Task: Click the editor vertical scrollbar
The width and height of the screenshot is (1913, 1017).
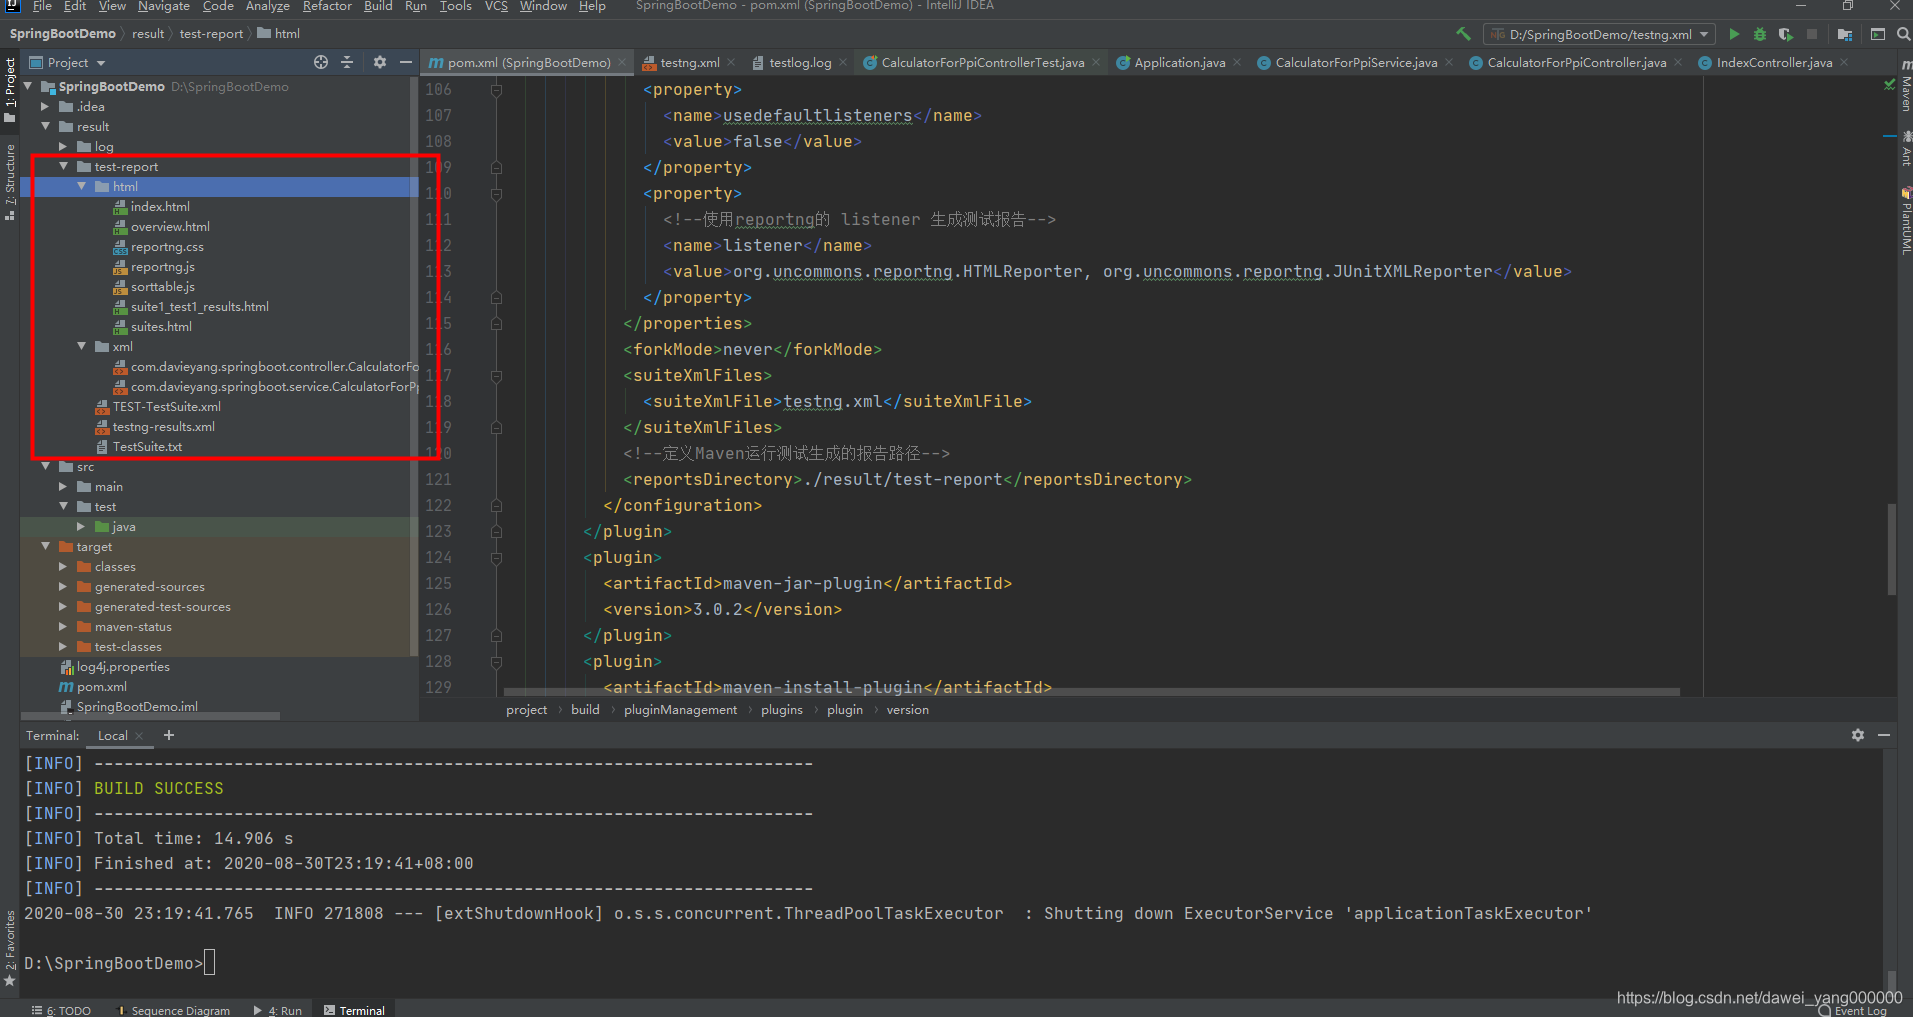Action: point(1891,549)
